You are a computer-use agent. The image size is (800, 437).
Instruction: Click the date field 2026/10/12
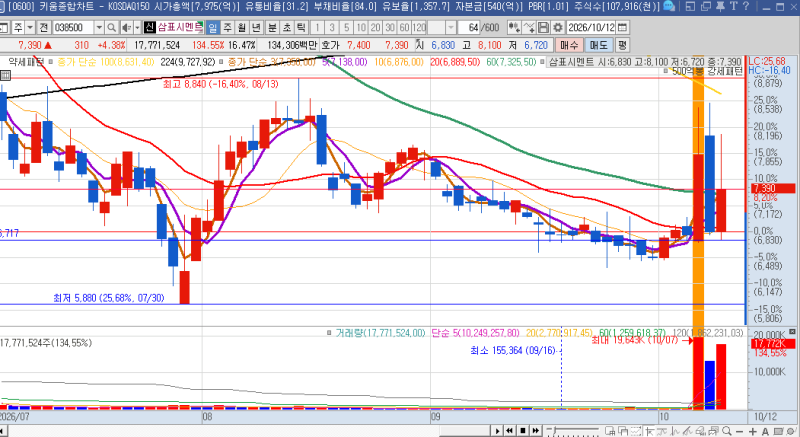pyautogui.click(x=591, y=28)
